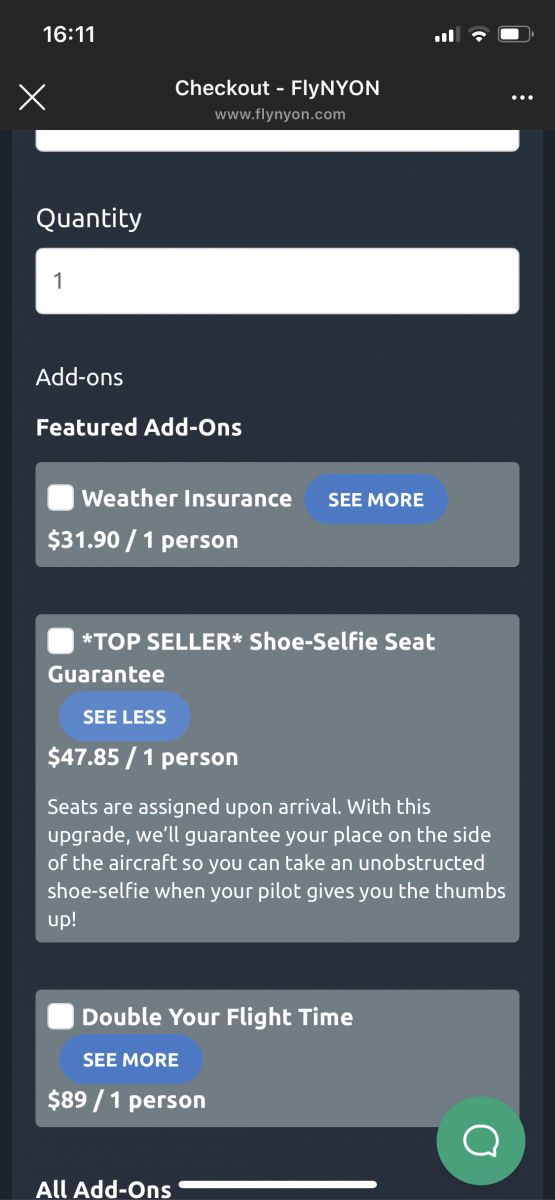The image size is (555, 1200).
Task: Collapse Shoe-Selfie description with SEE LESS
Action: [125, 717]
